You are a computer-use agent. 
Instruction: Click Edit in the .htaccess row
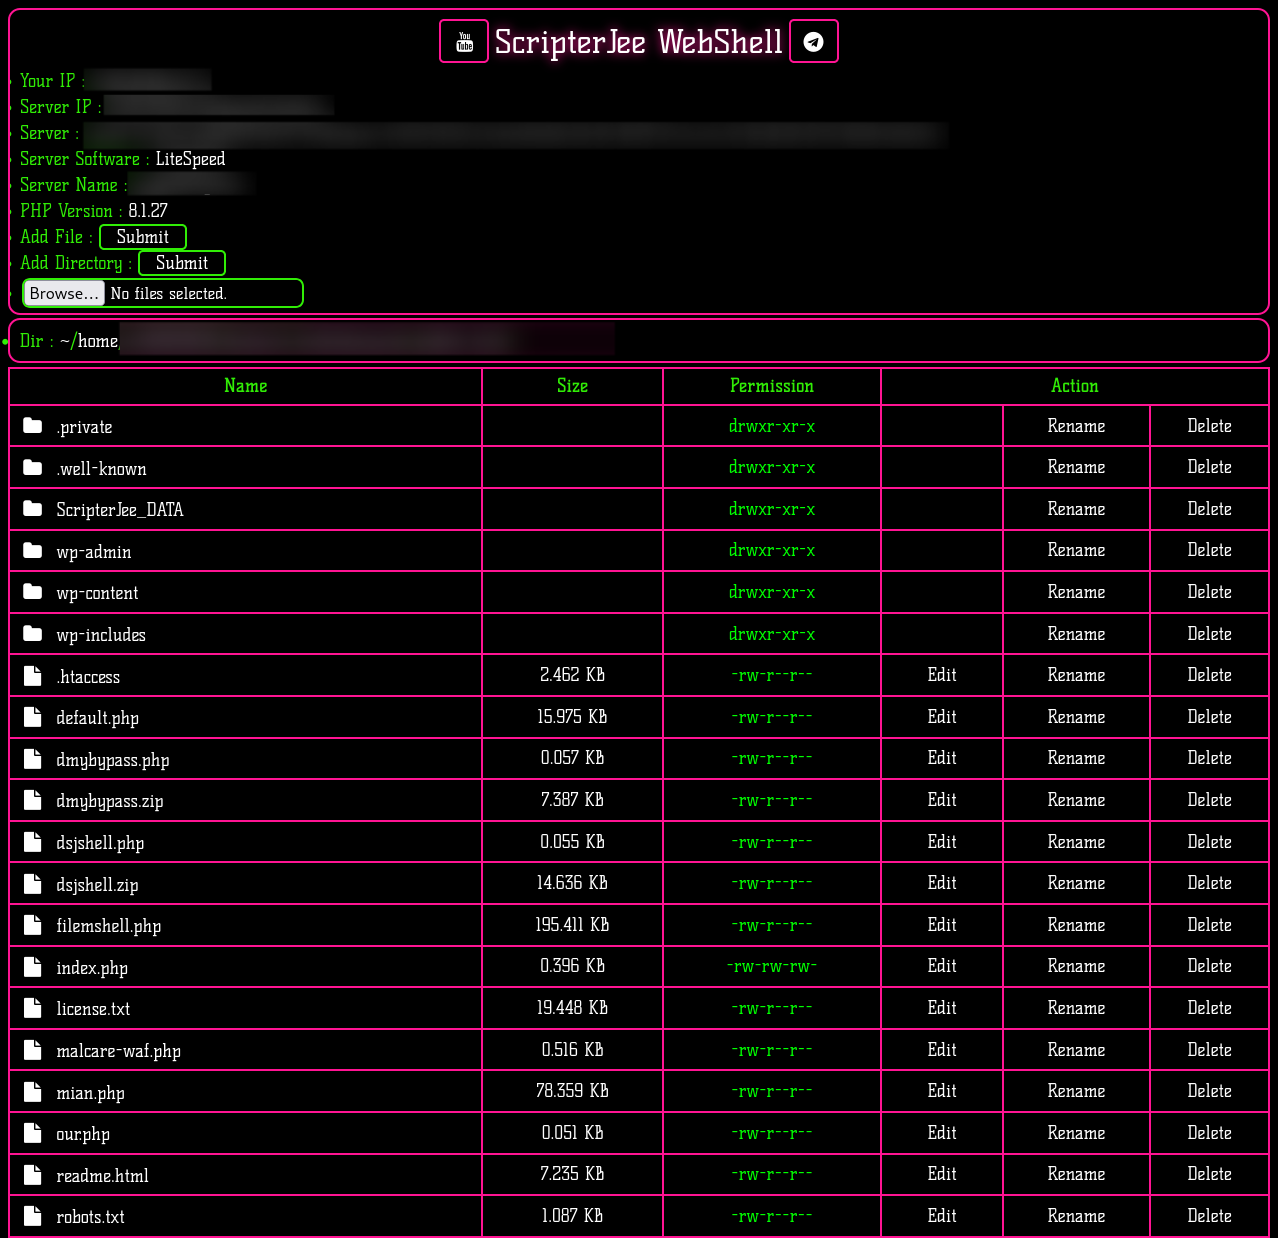942,675
